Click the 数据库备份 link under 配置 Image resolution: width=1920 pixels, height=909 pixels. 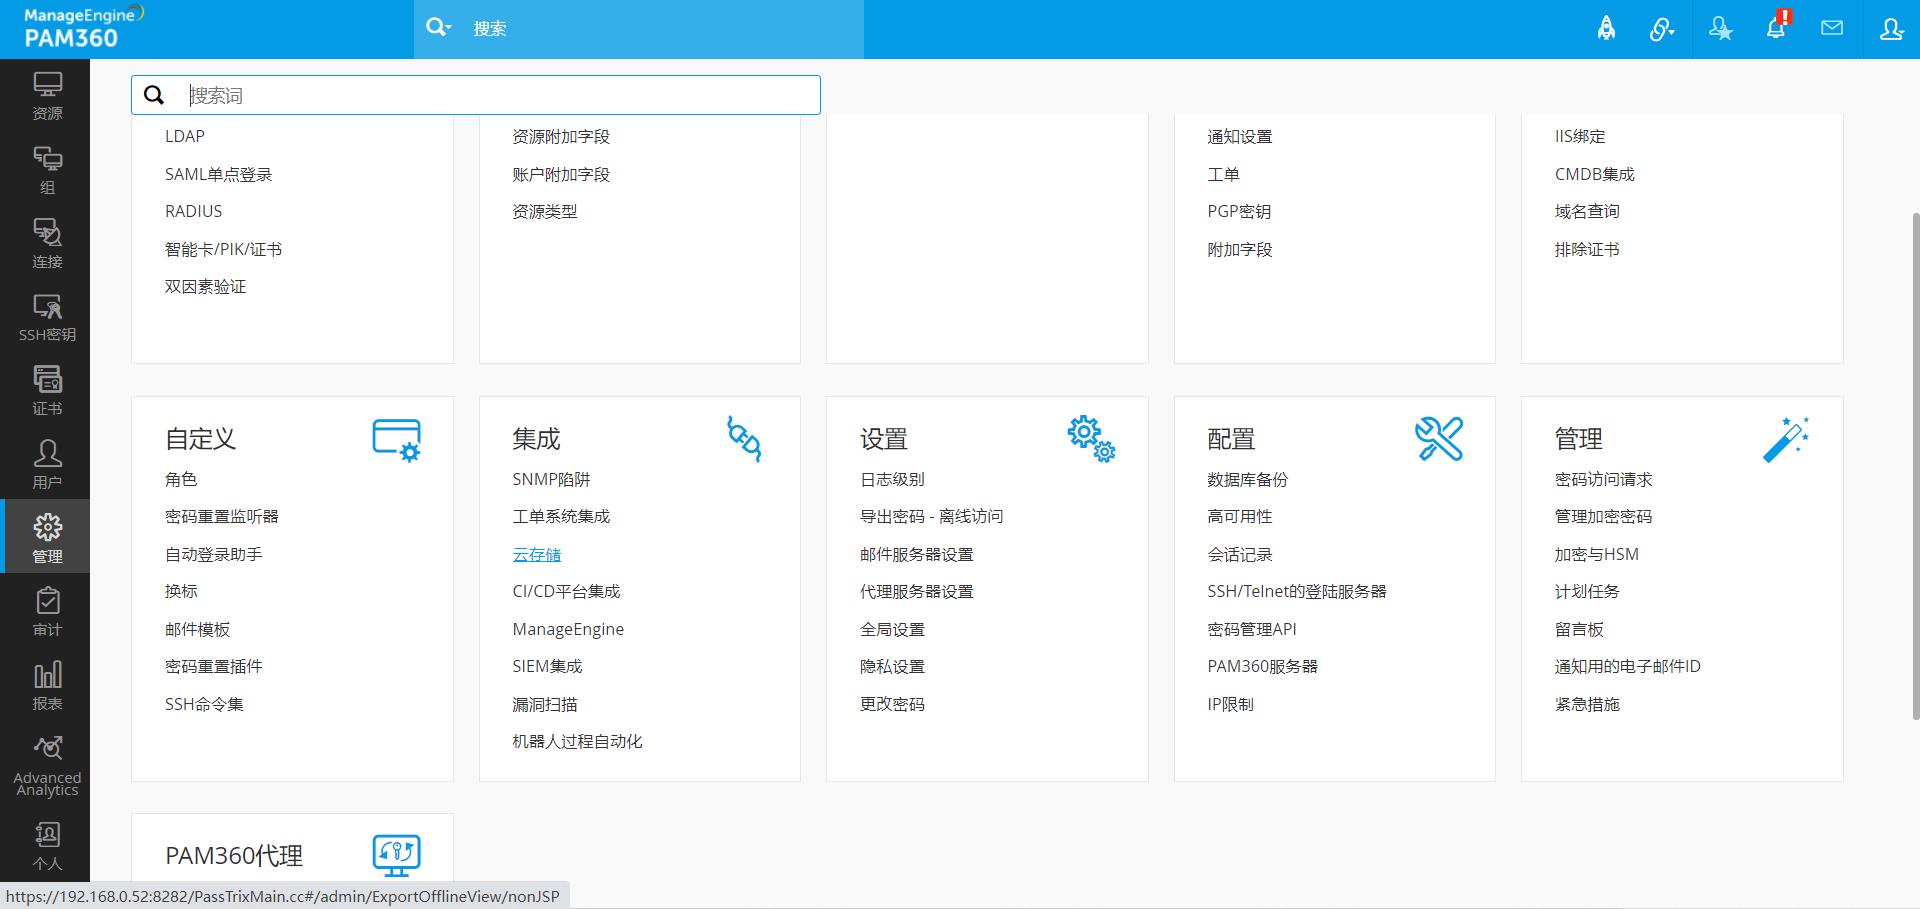coord(1247,480)
